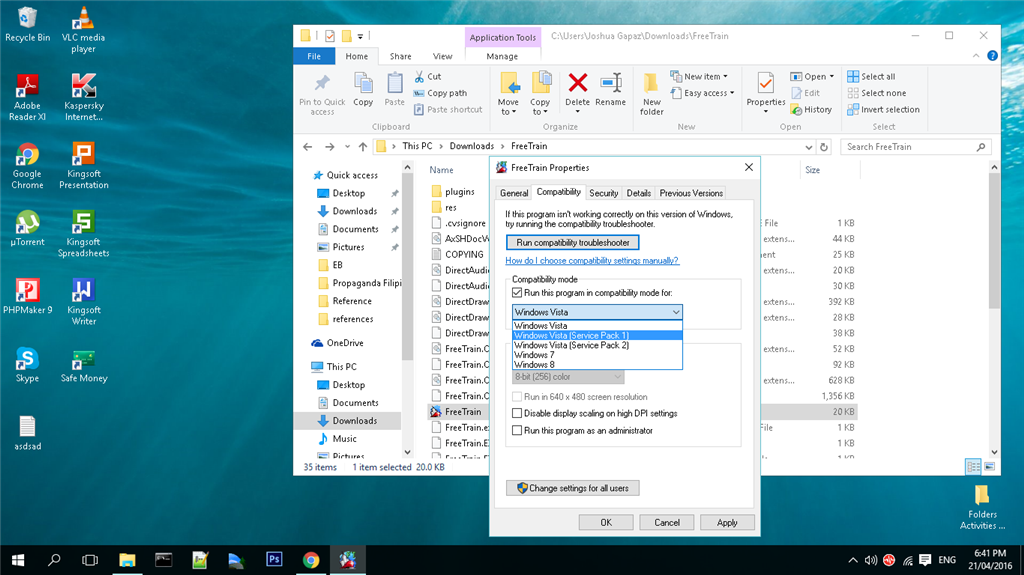
Task: Switch to large icons view button
Action: pos(989,467)
